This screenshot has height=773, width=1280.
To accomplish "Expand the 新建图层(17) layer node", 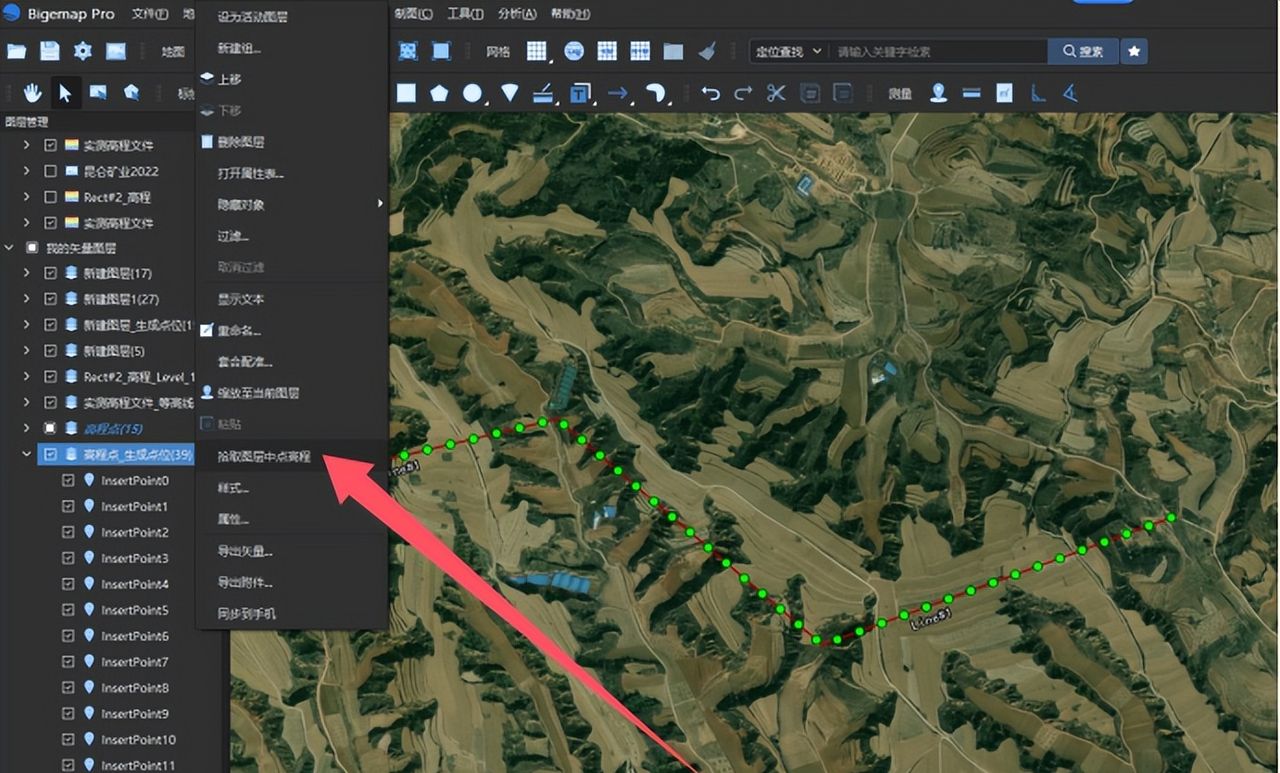I will point(27,273).
